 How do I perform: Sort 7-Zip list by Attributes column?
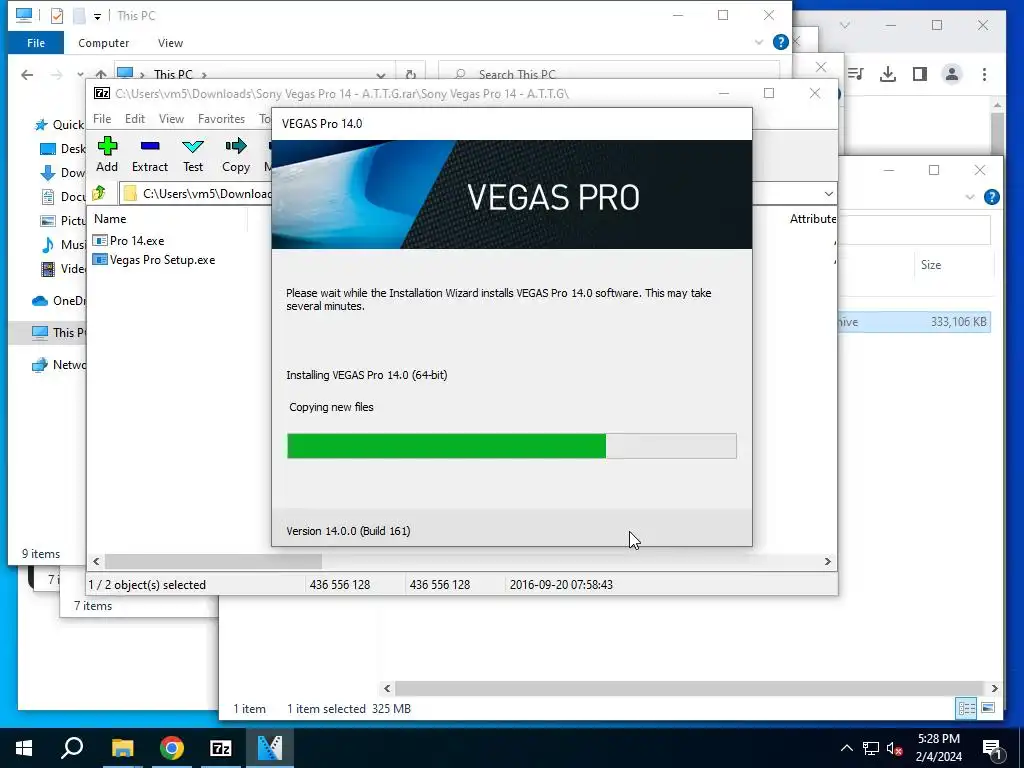(812, 219)
